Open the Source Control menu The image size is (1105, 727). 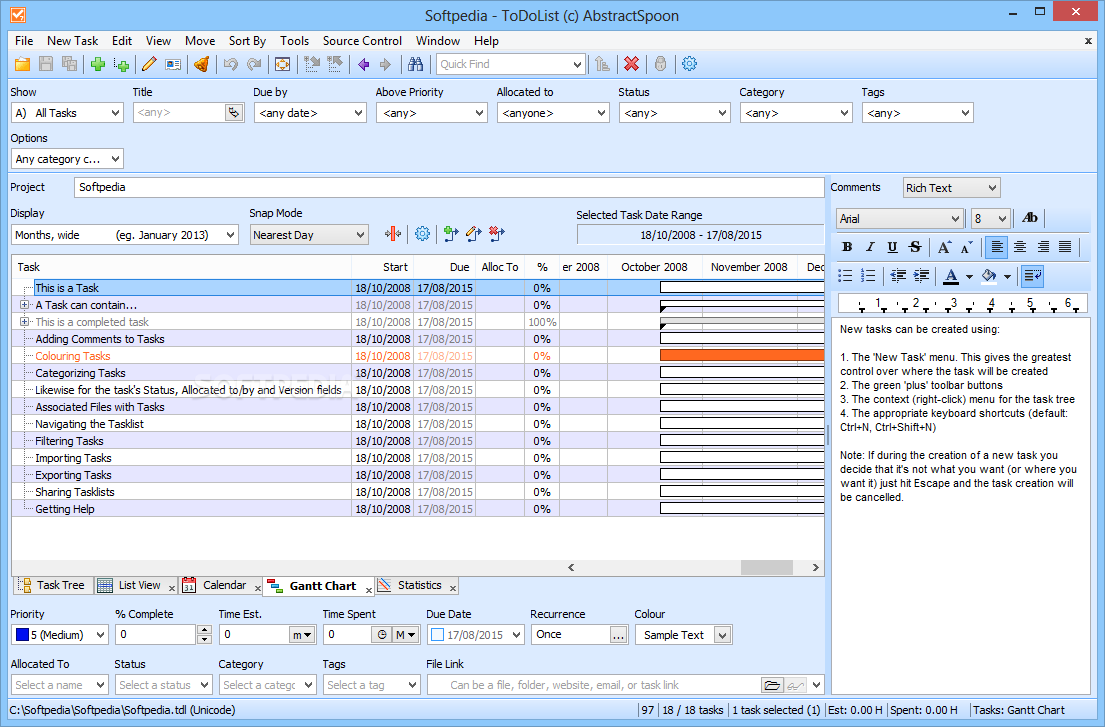[x=362, y=41]
